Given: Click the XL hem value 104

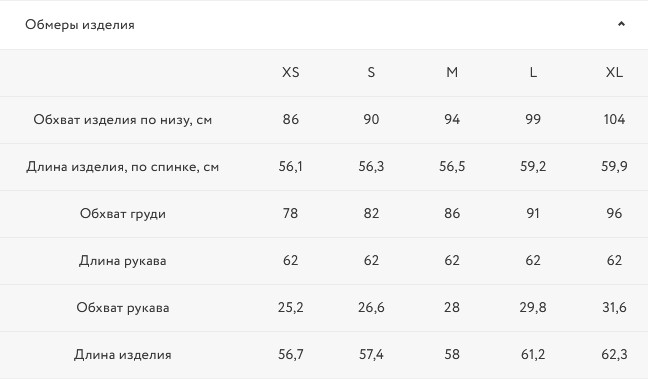Looking at the screenshot, I should click(x=614, y=119).
